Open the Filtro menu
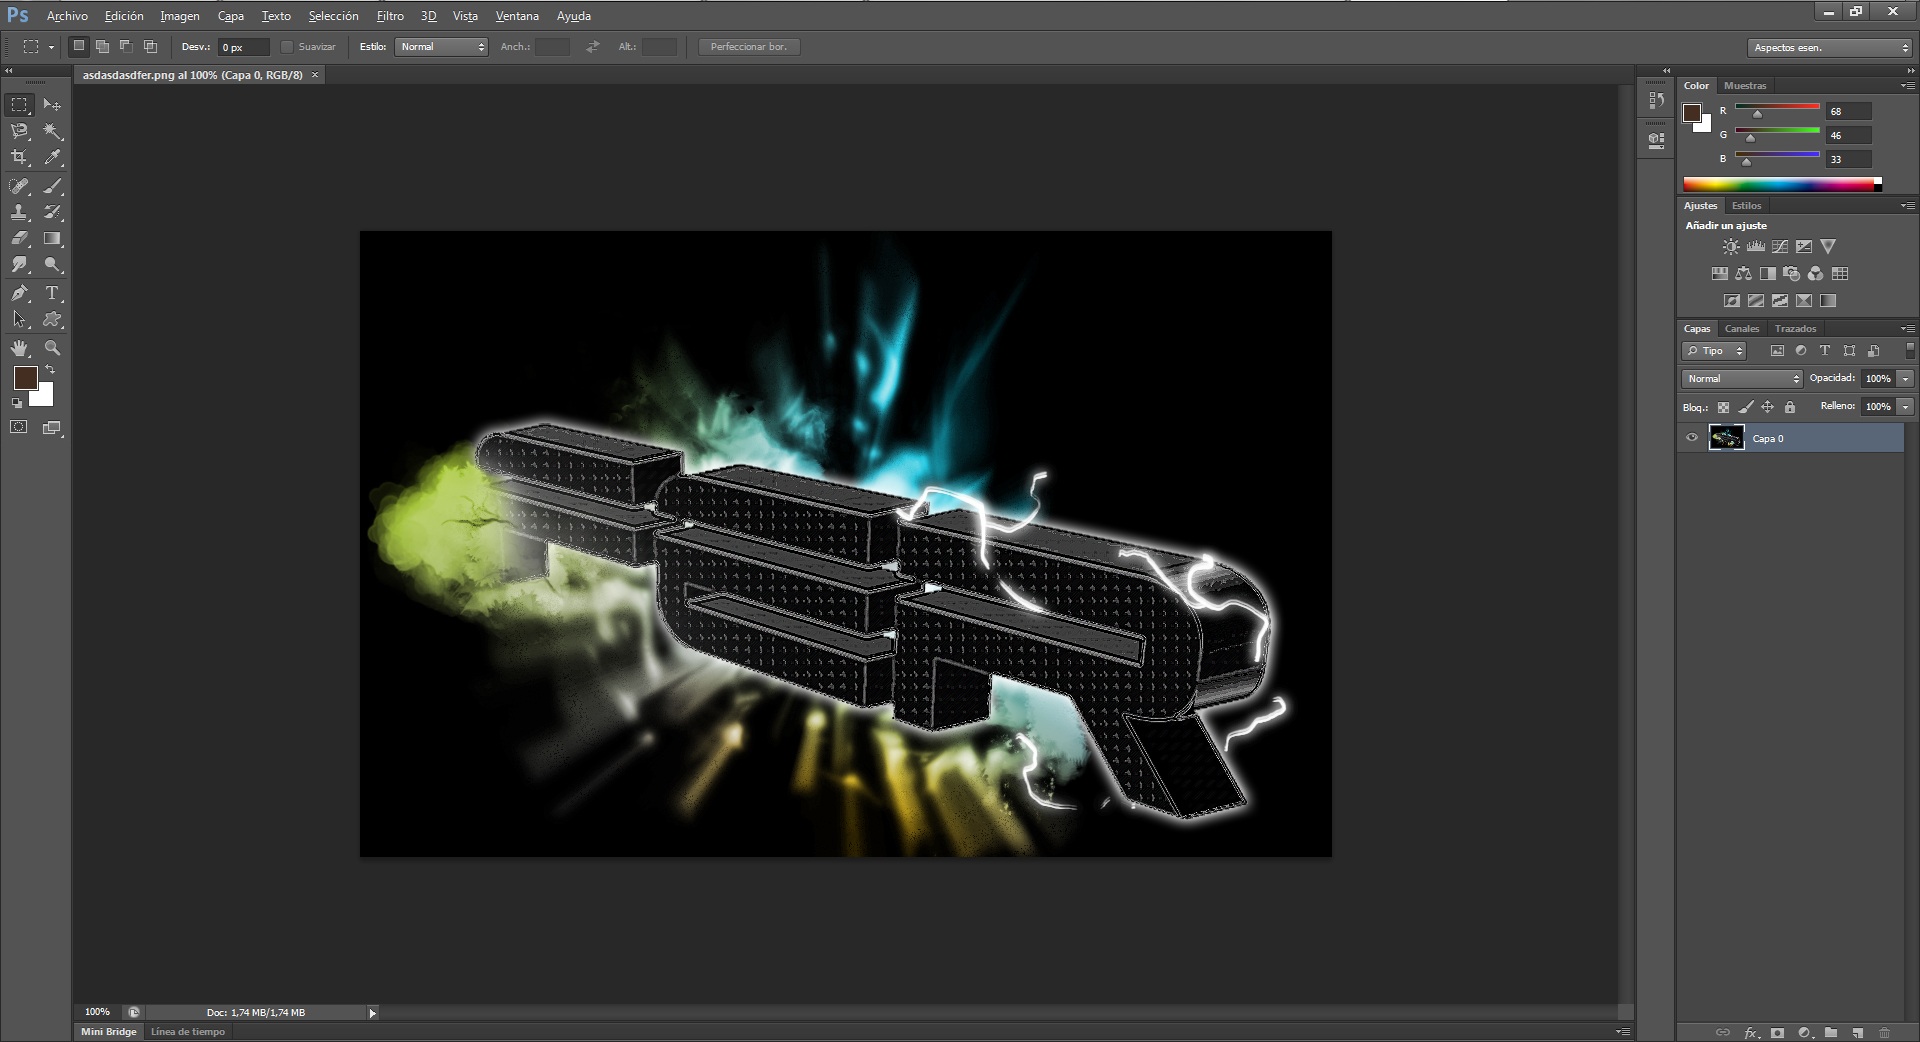 coord(390,16)
